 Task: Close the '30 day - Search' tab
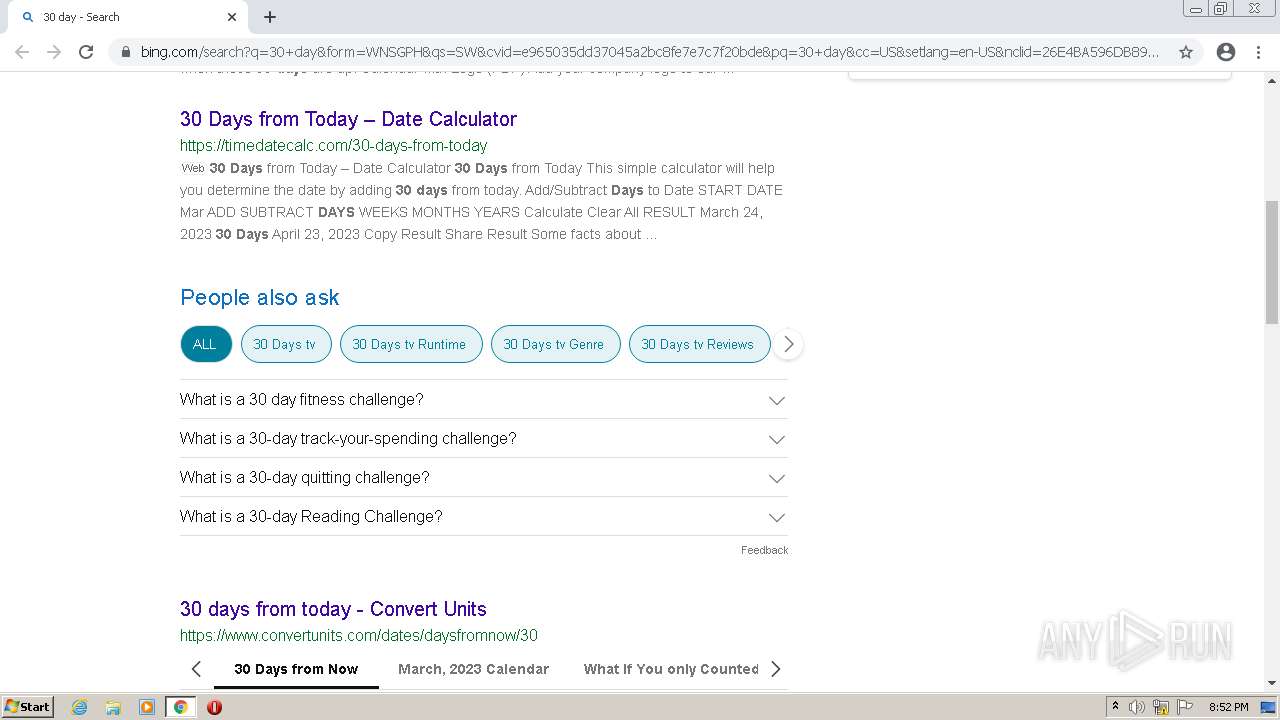(232, 17)
